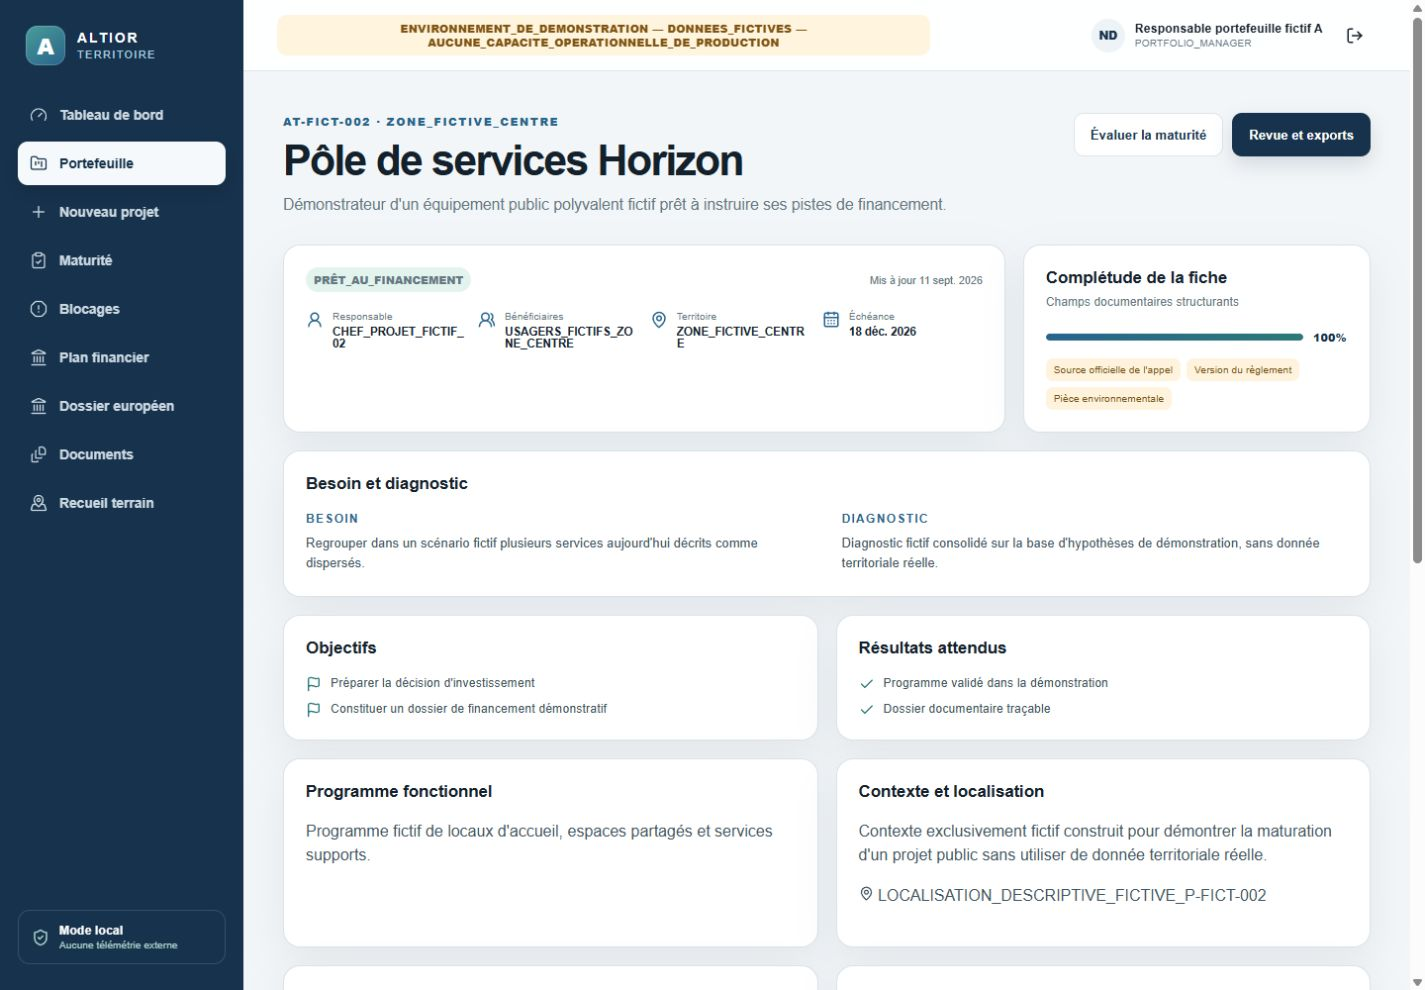Open the Documents files icon

click(x=39, y=454)
